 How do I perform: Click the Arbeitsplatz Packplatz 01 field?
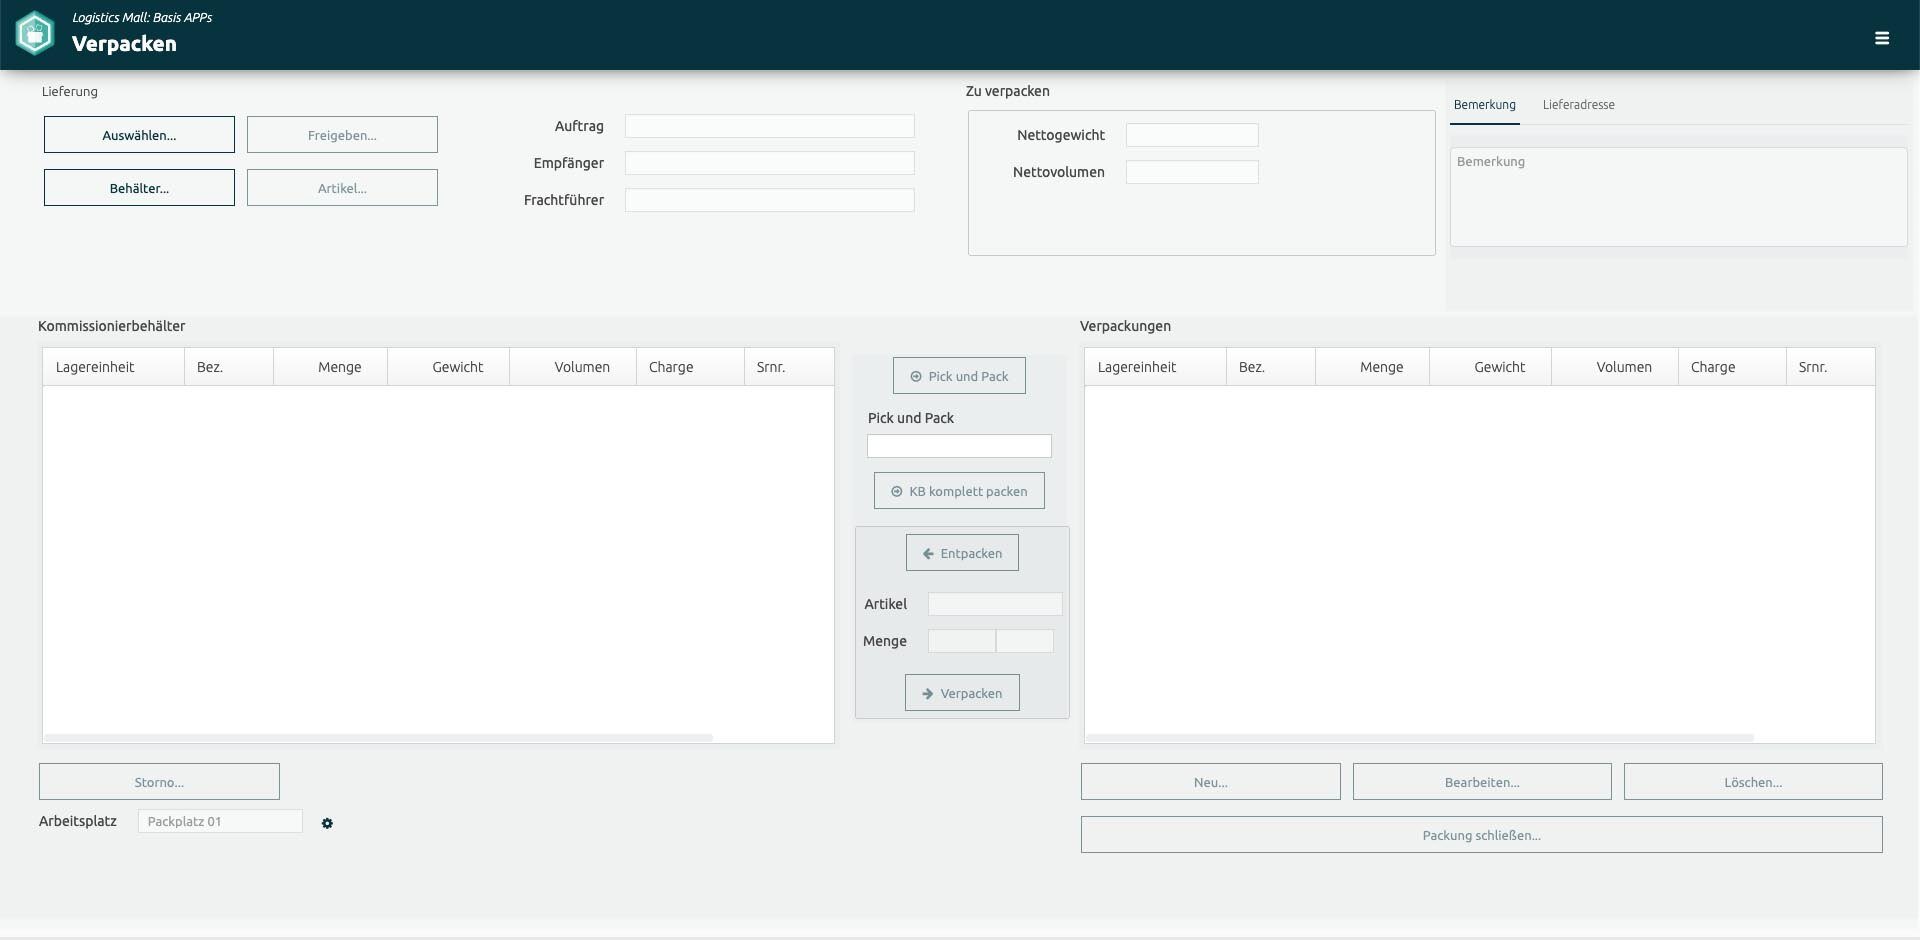[220, 821]
